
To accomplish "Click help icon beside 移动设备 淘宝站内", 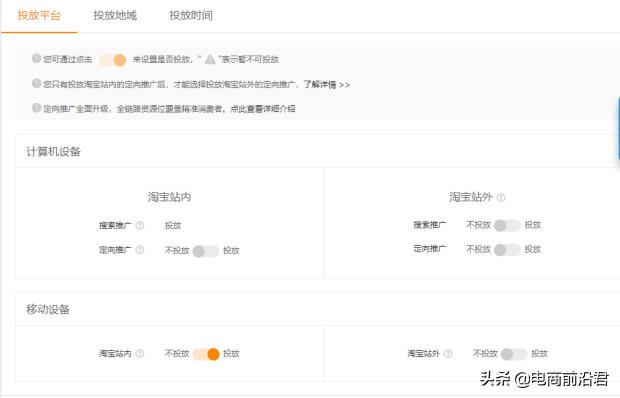I will [x=140, y=353].
